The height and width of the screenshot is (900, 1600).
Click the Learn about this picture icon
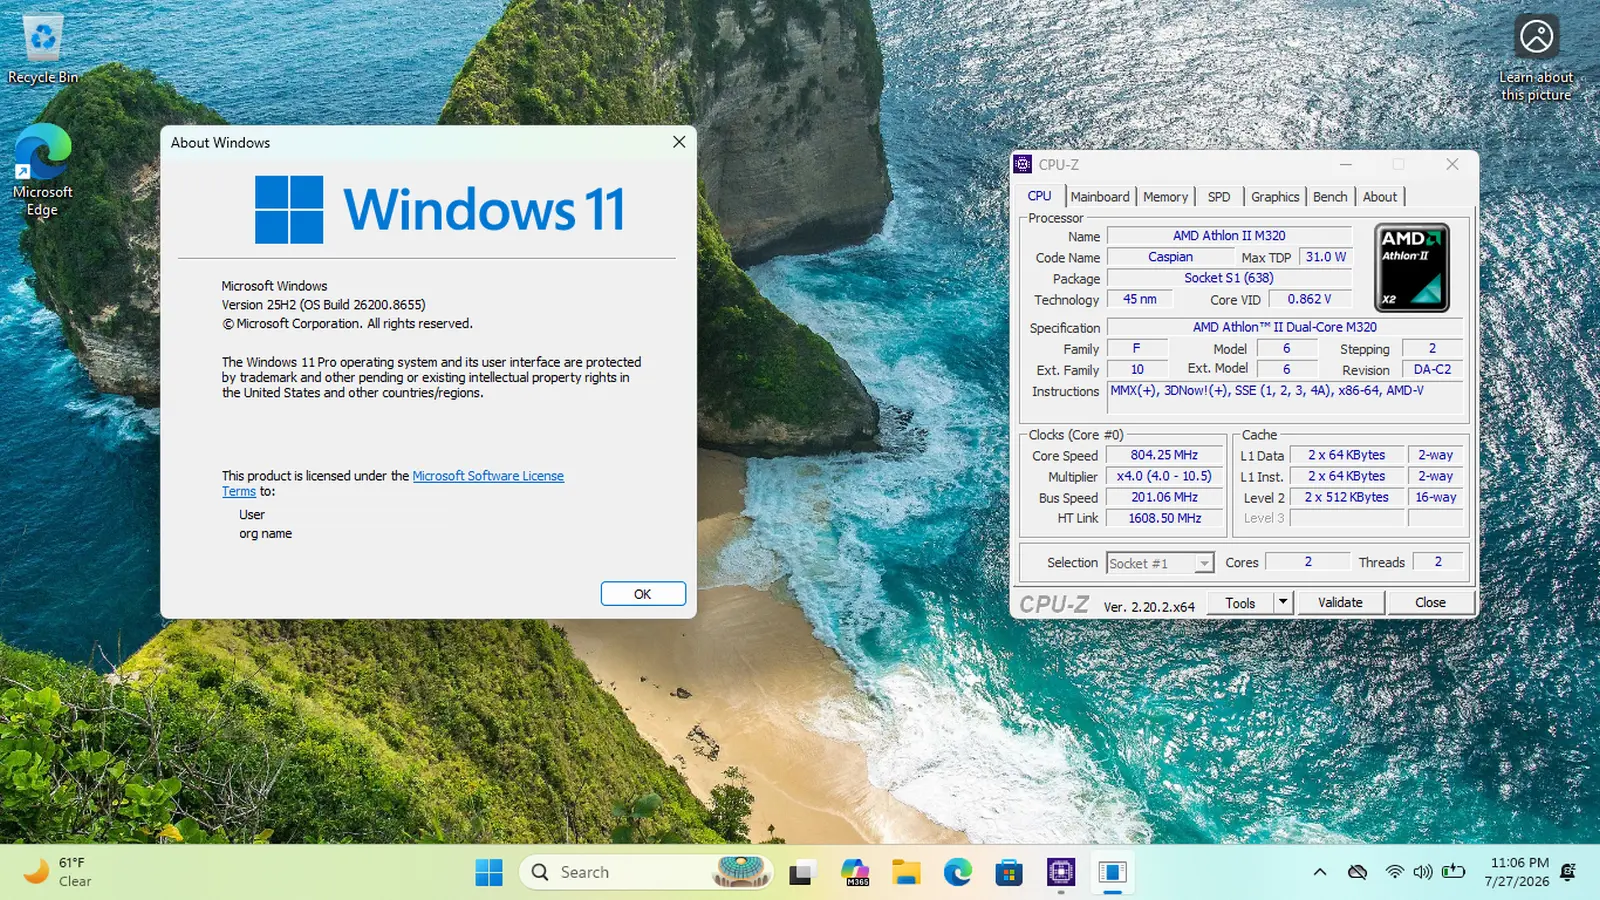click(x=1536, y=58)
